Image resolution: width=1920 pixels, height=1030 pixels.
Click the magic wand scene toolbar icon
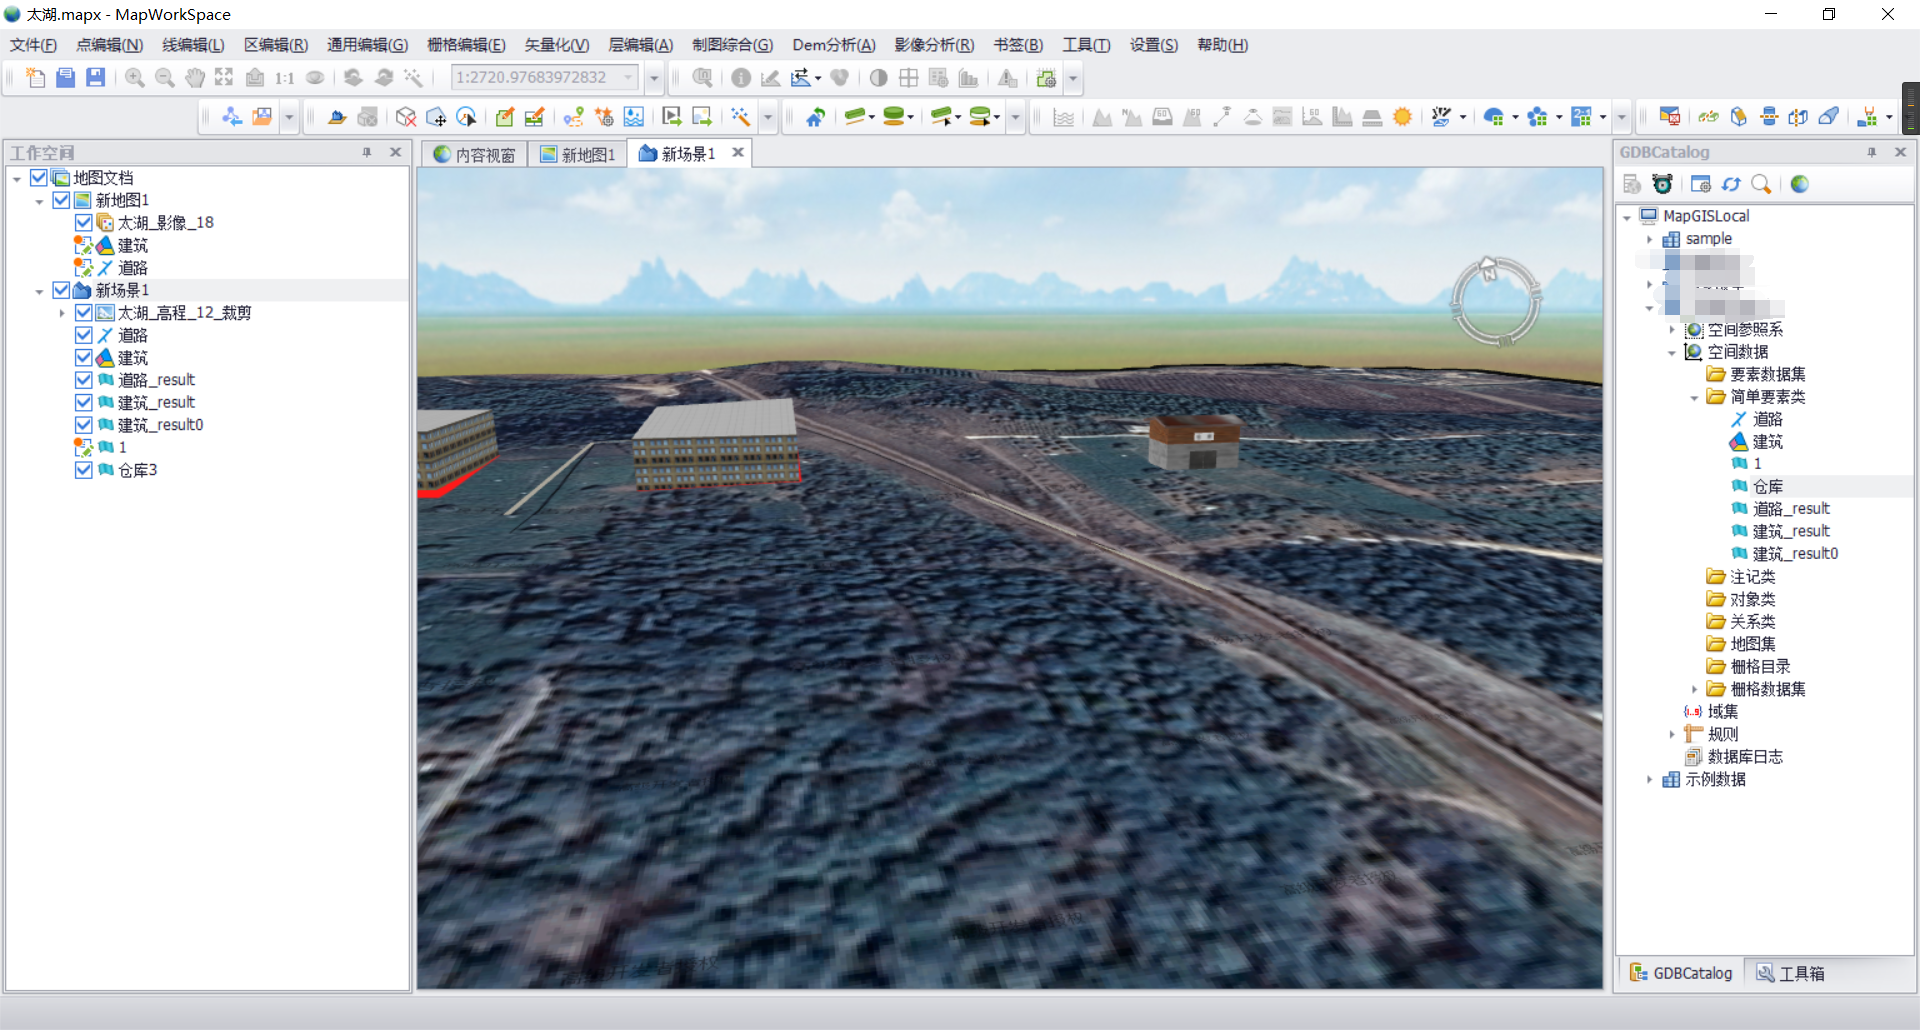(741, 117)
